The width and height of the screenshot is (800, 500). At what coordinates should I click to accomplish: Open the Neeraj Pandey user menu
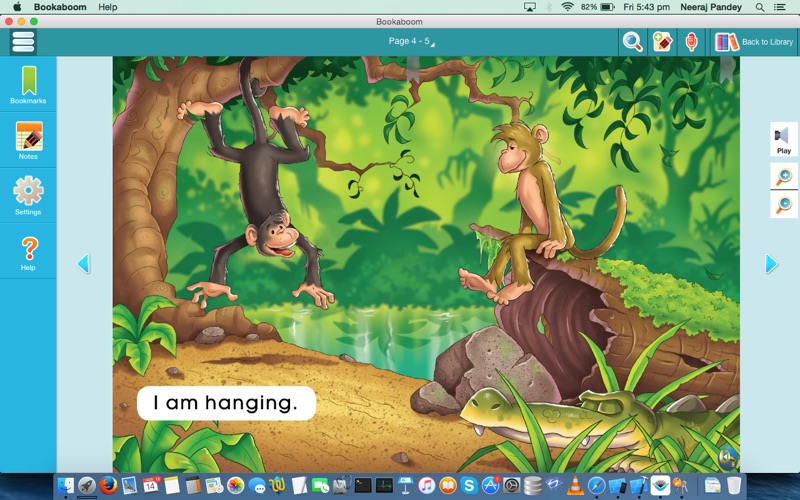(711, 7)
